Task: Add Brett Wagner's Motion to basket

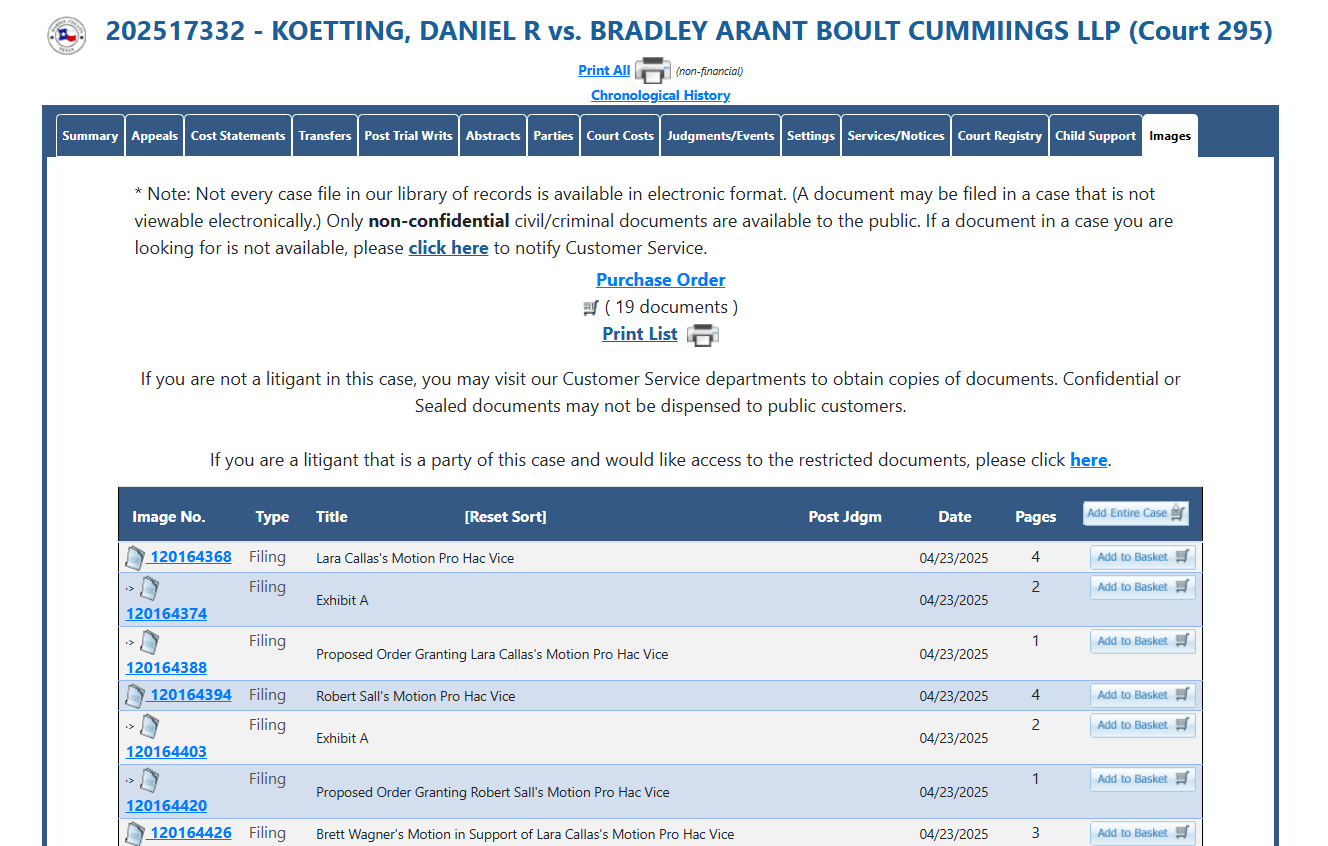Action: (x=1143, y=833)
